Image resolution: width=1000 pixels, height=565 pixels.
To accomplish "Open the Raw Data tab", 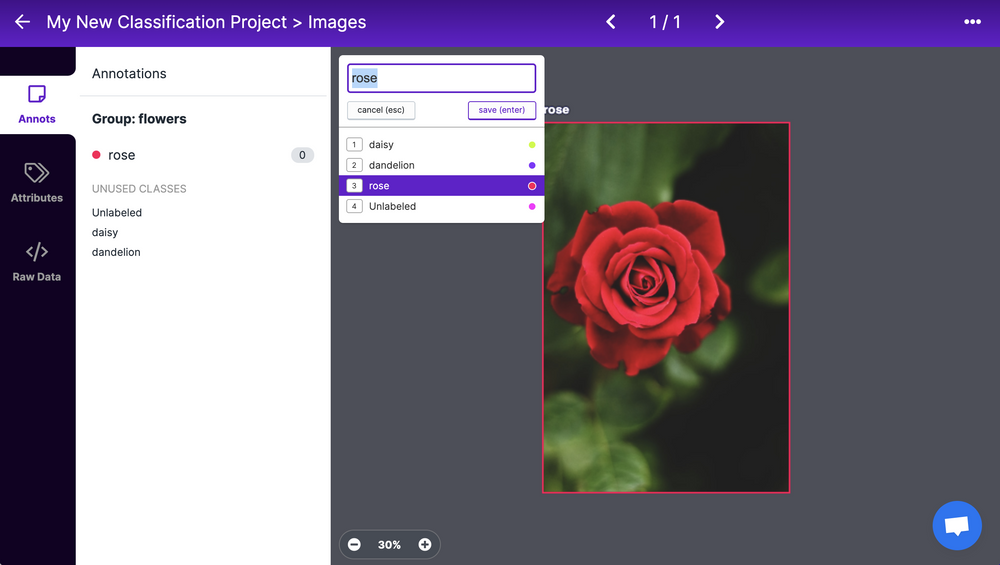I will click(x=37, y=262).
